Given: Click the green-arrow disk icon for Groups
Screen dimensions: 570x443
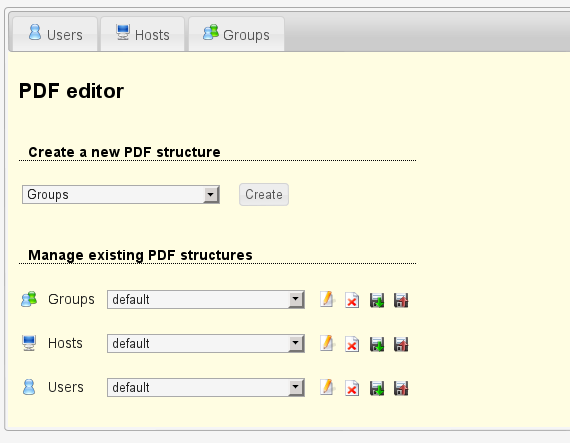Looking at the screenshot, I should (x=377, y=300).
